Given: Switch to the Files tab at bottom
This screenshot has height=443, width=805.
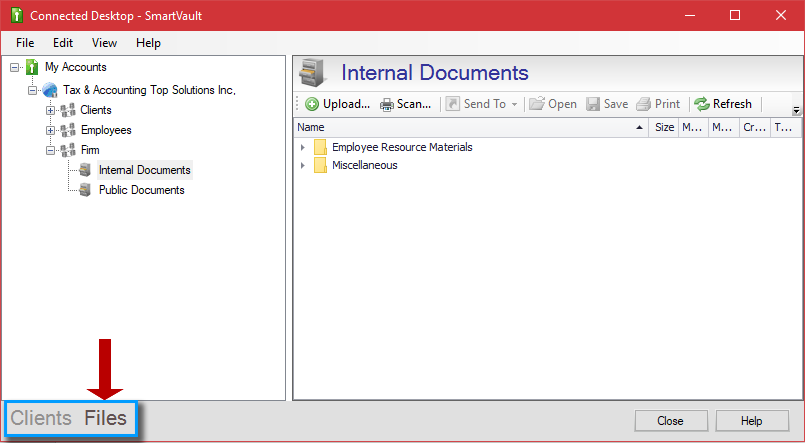Looking at the screenshot, I should pyautogui.click(x=106, y=418).
